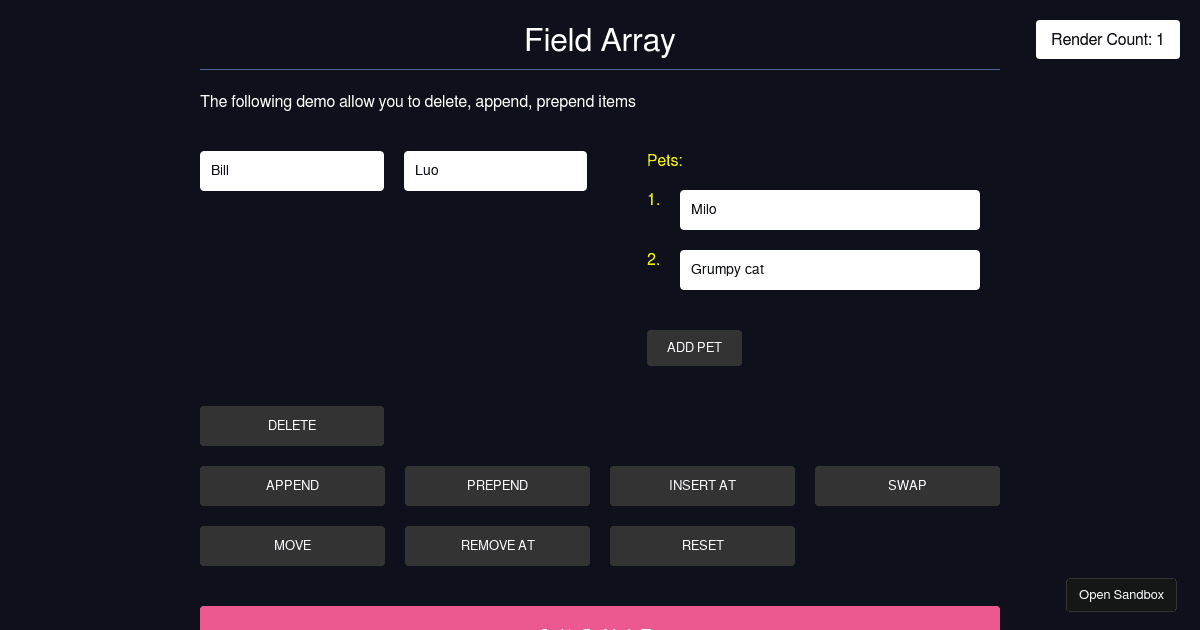Screen dimensions: 1200x630
Task: Click the pink submit button at the bottom
Action: point(599,620)
